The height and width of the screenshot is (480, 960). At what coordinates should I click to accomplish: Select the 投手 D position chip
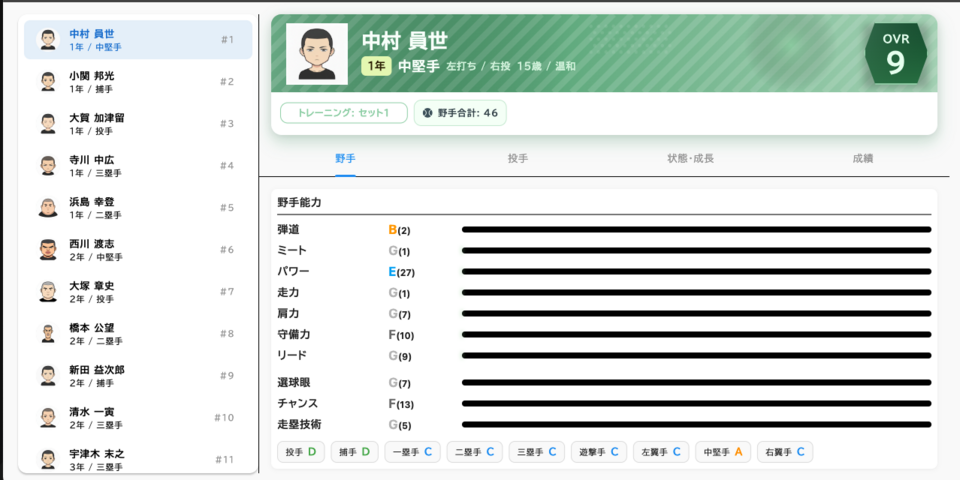[x=300, y=452]
